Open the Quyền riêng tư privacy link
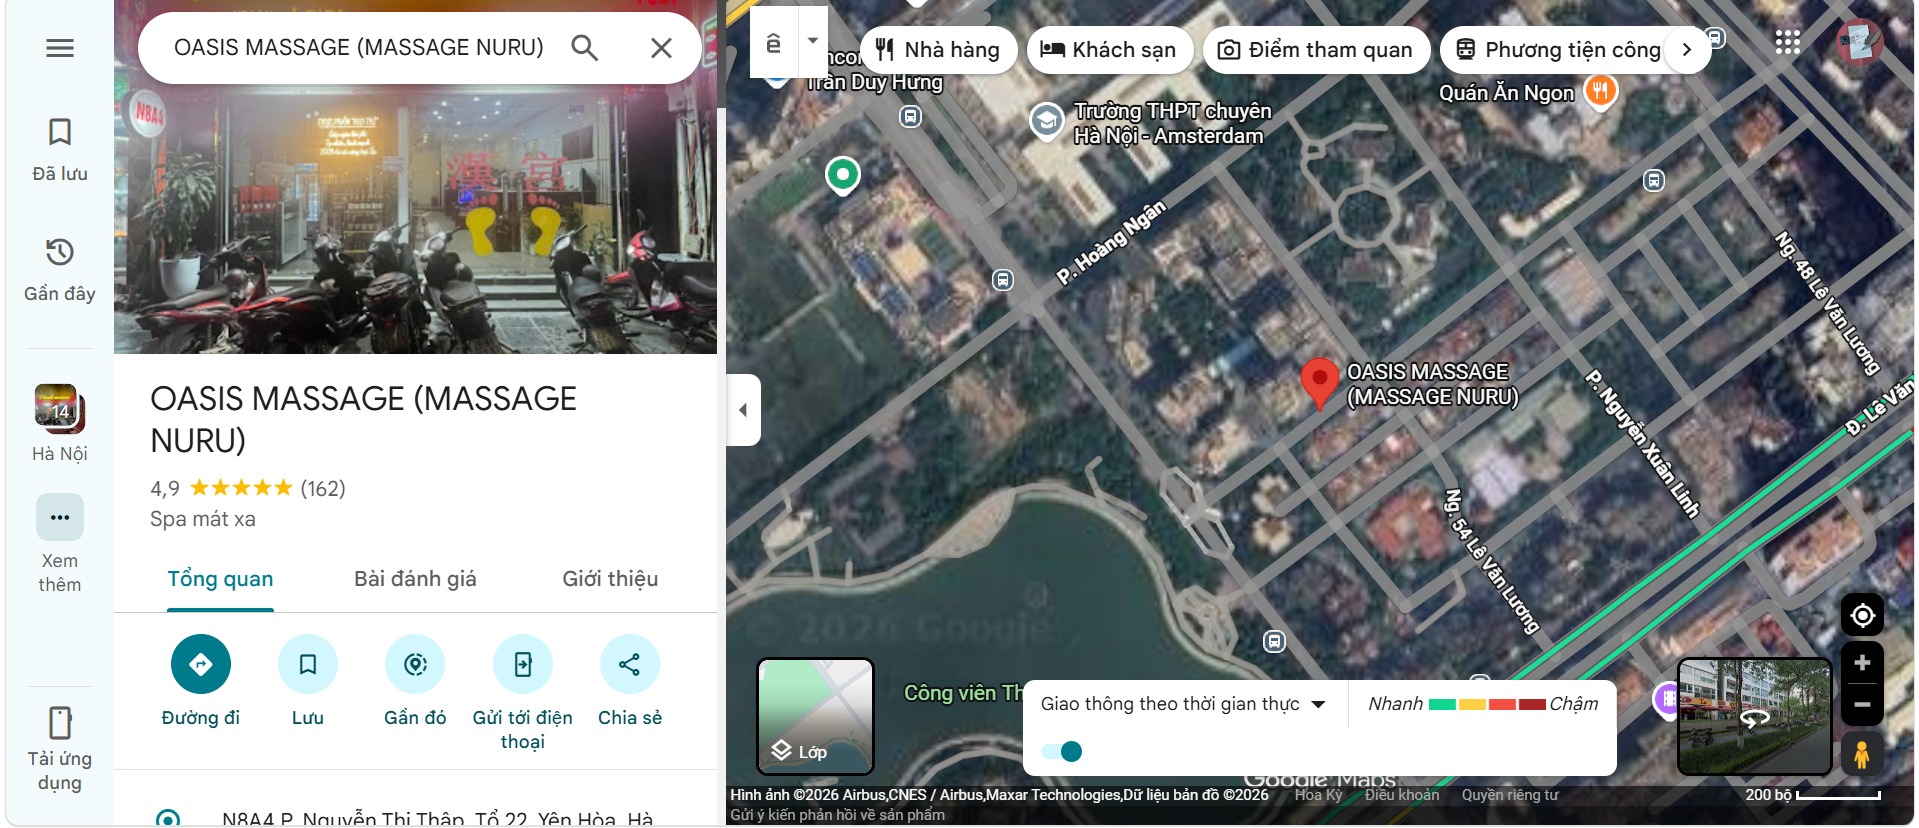Image resolution: width=1919 pixels, height=828 pixels. coord(1510,795)
